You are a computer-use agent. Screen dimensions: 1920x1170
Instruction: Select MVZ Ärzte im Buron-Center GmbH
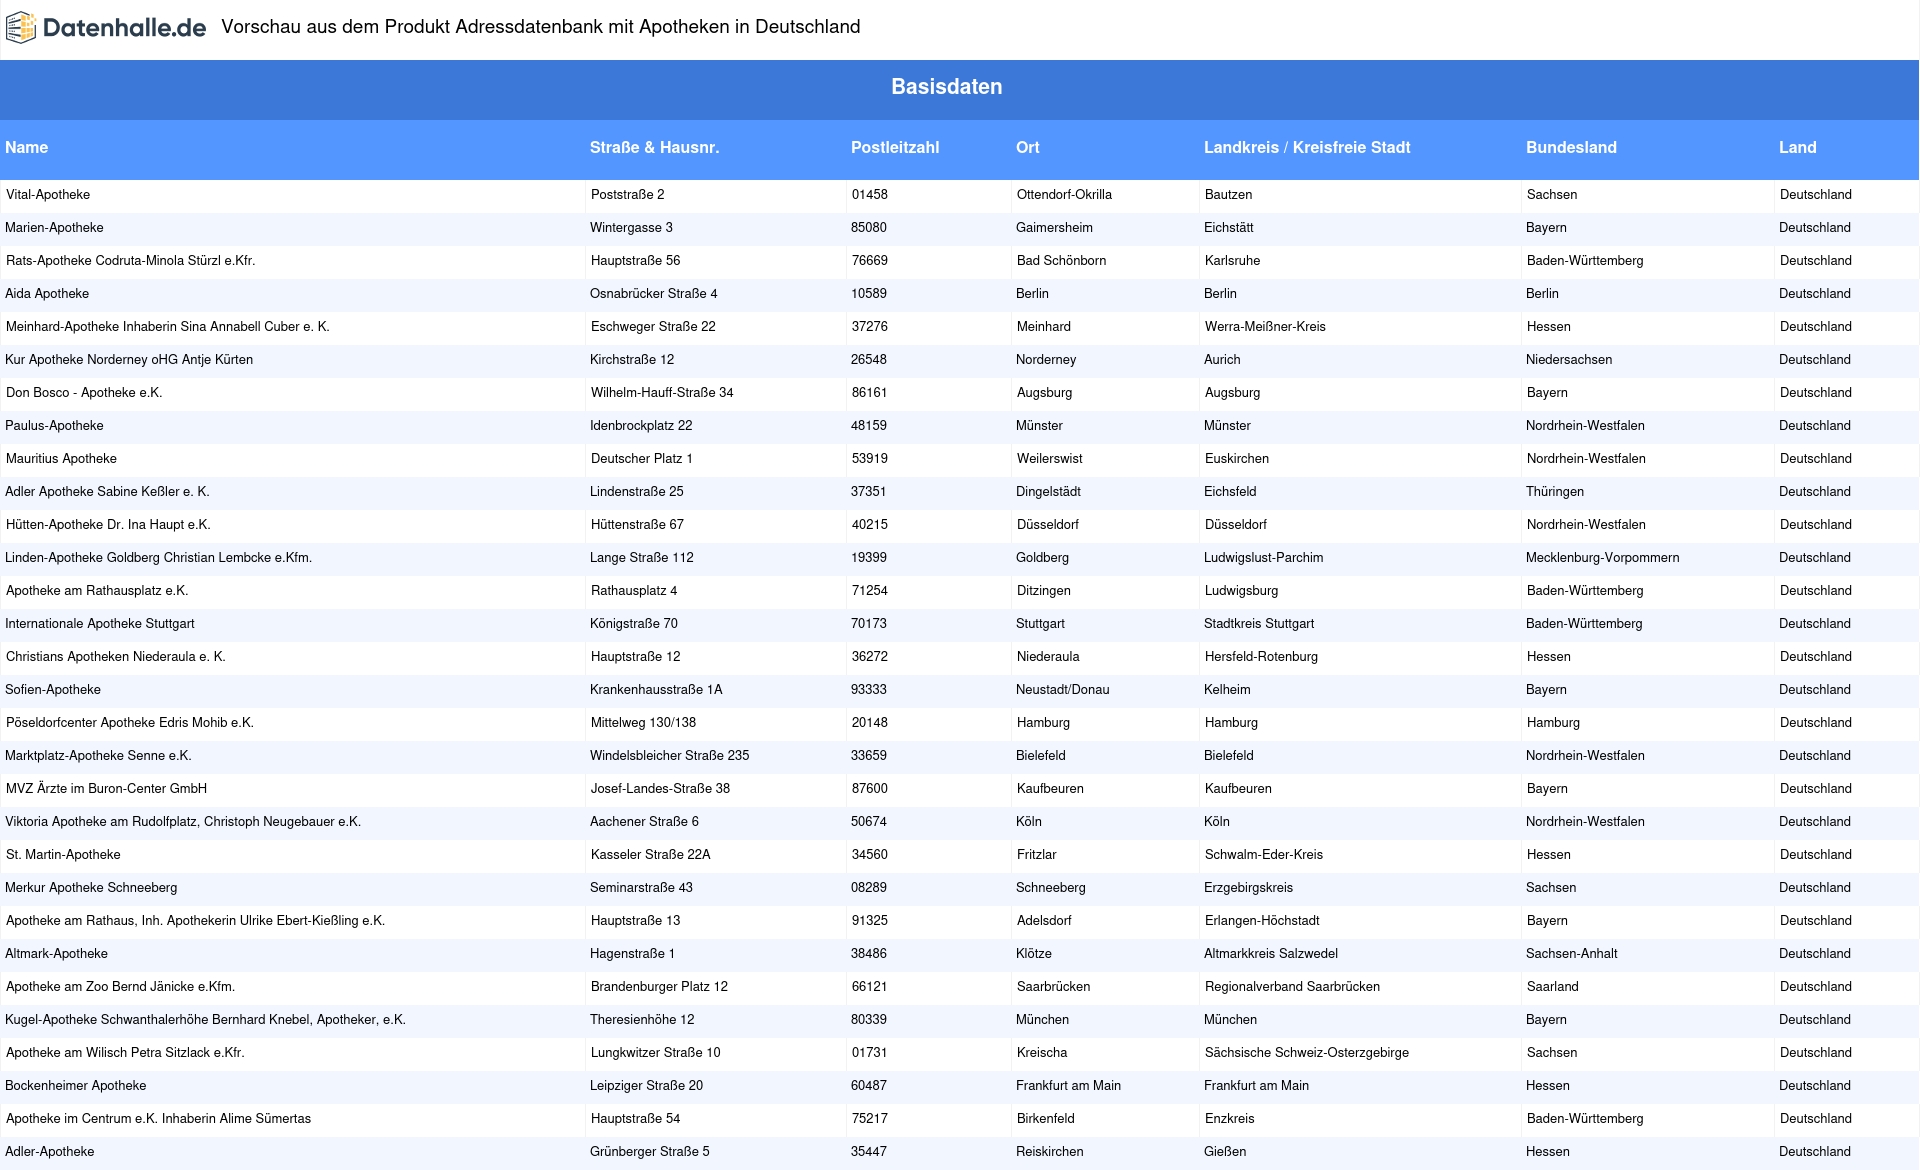pyautogui.click(x=107, y=789)
